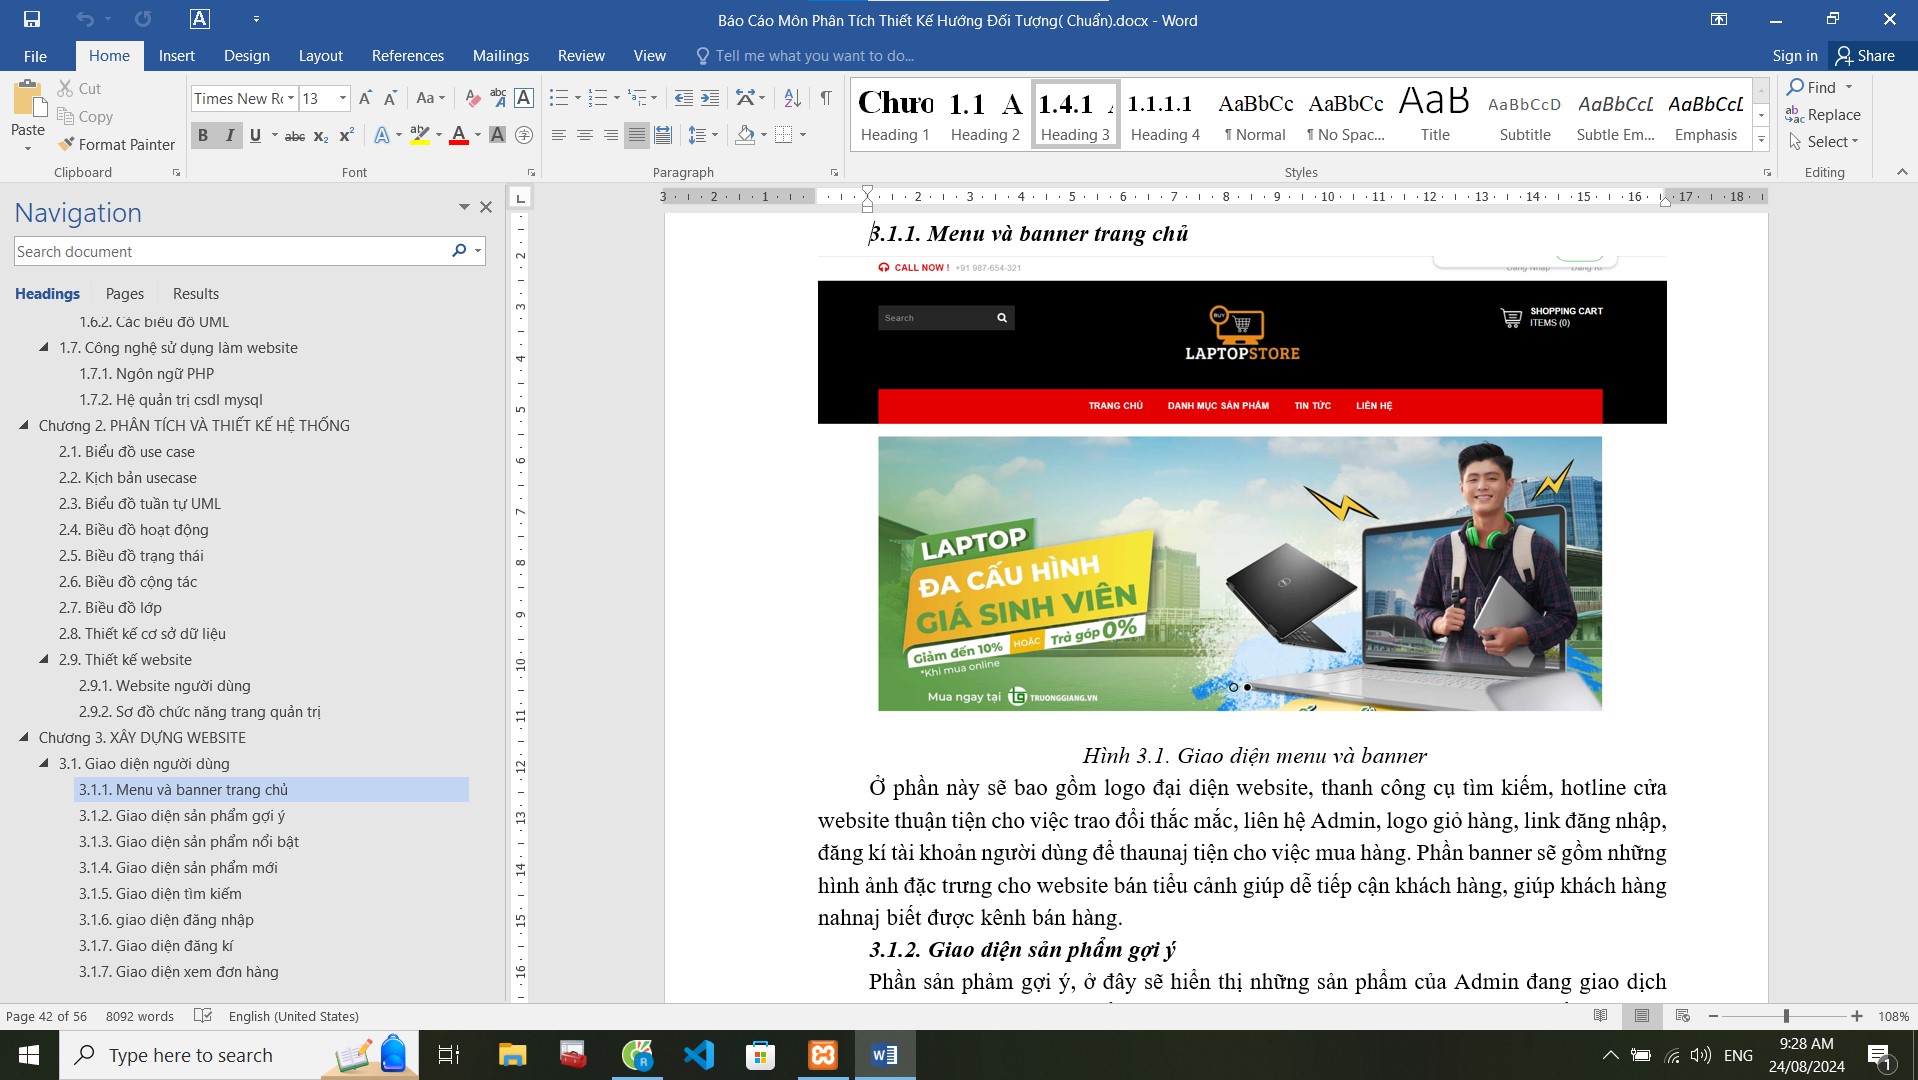This screenshot has height=1080, width=1918.
Task: Switch to Pages tab in Navigation
Action: click(125, 293)
